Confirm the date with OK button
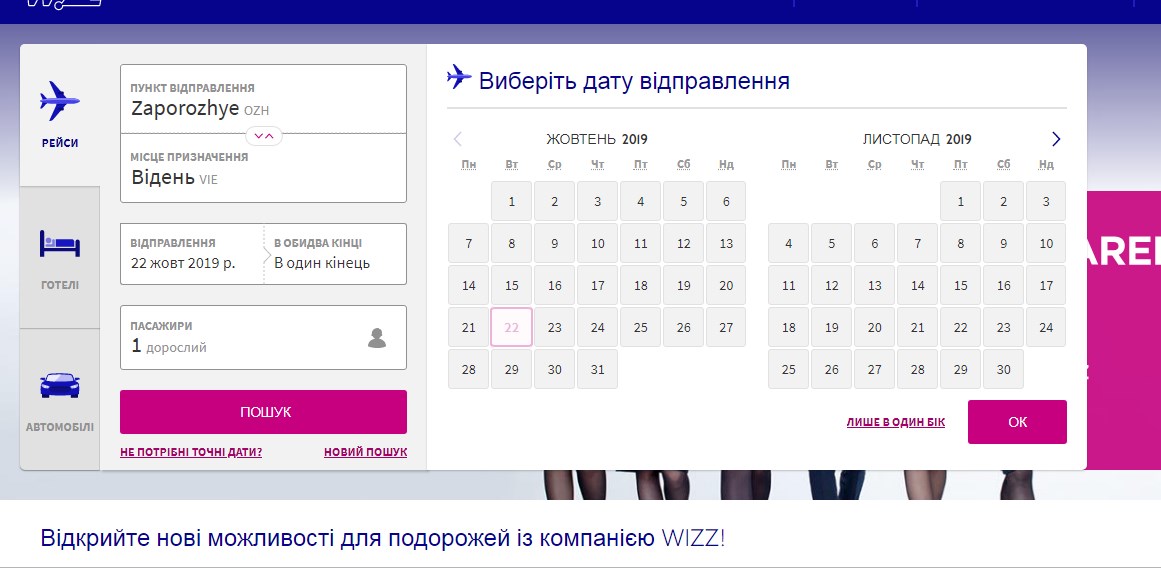Image resolution: width=1161 pixels, height=572 pixels. (x=1017, y=422)
